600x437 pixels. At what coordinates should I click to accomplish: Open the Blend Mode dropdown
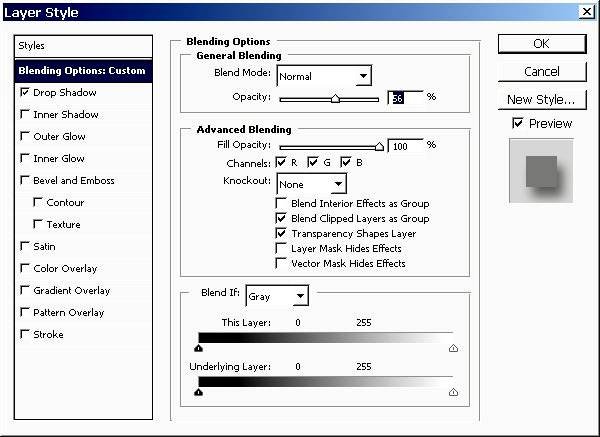pos(362,76)
